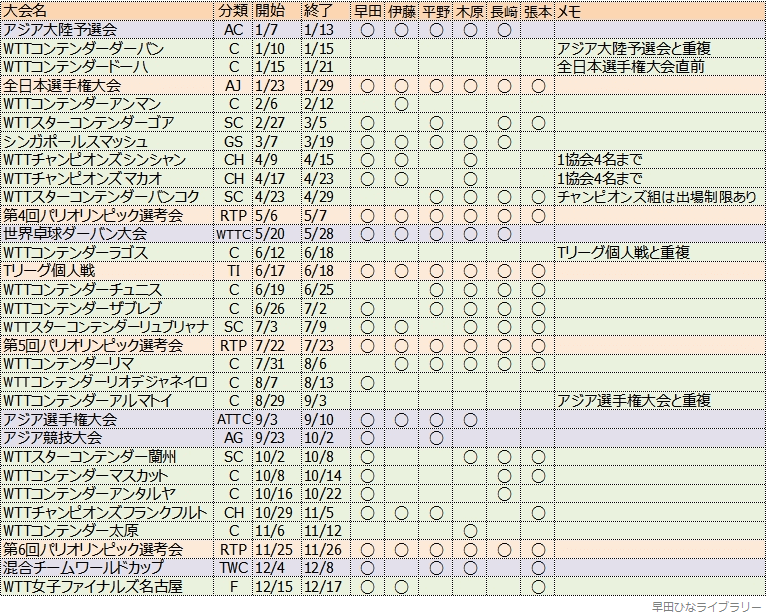Select the 大会名 column header
Viewport: 766px width, 614px height.
[x=107, y=11]
